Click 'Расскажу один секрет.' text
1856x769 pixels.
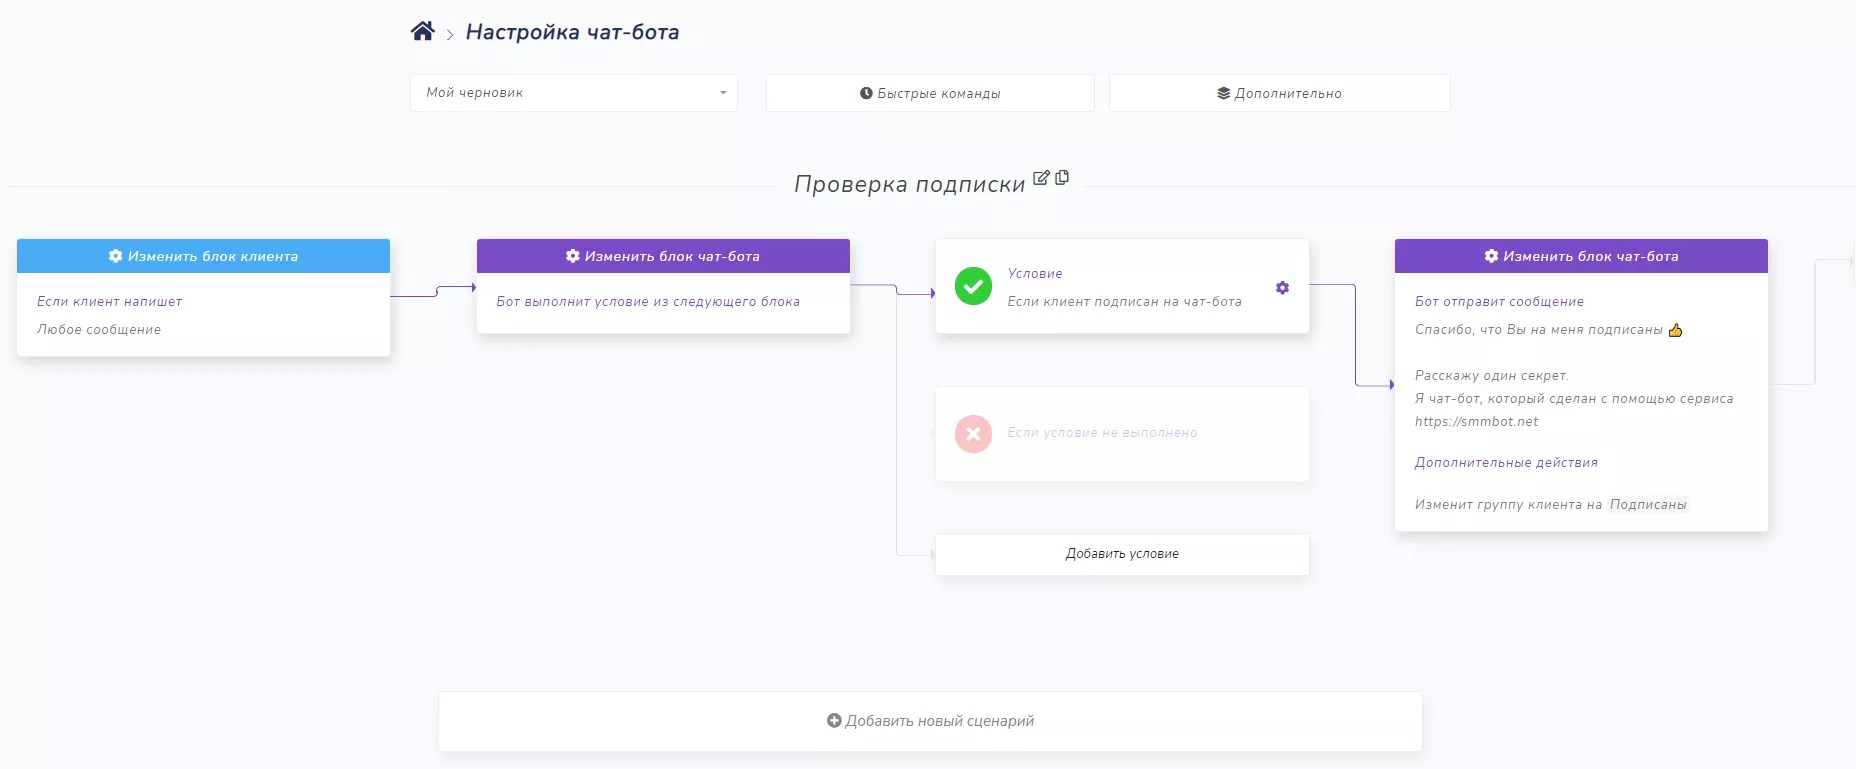[1492, 375]
